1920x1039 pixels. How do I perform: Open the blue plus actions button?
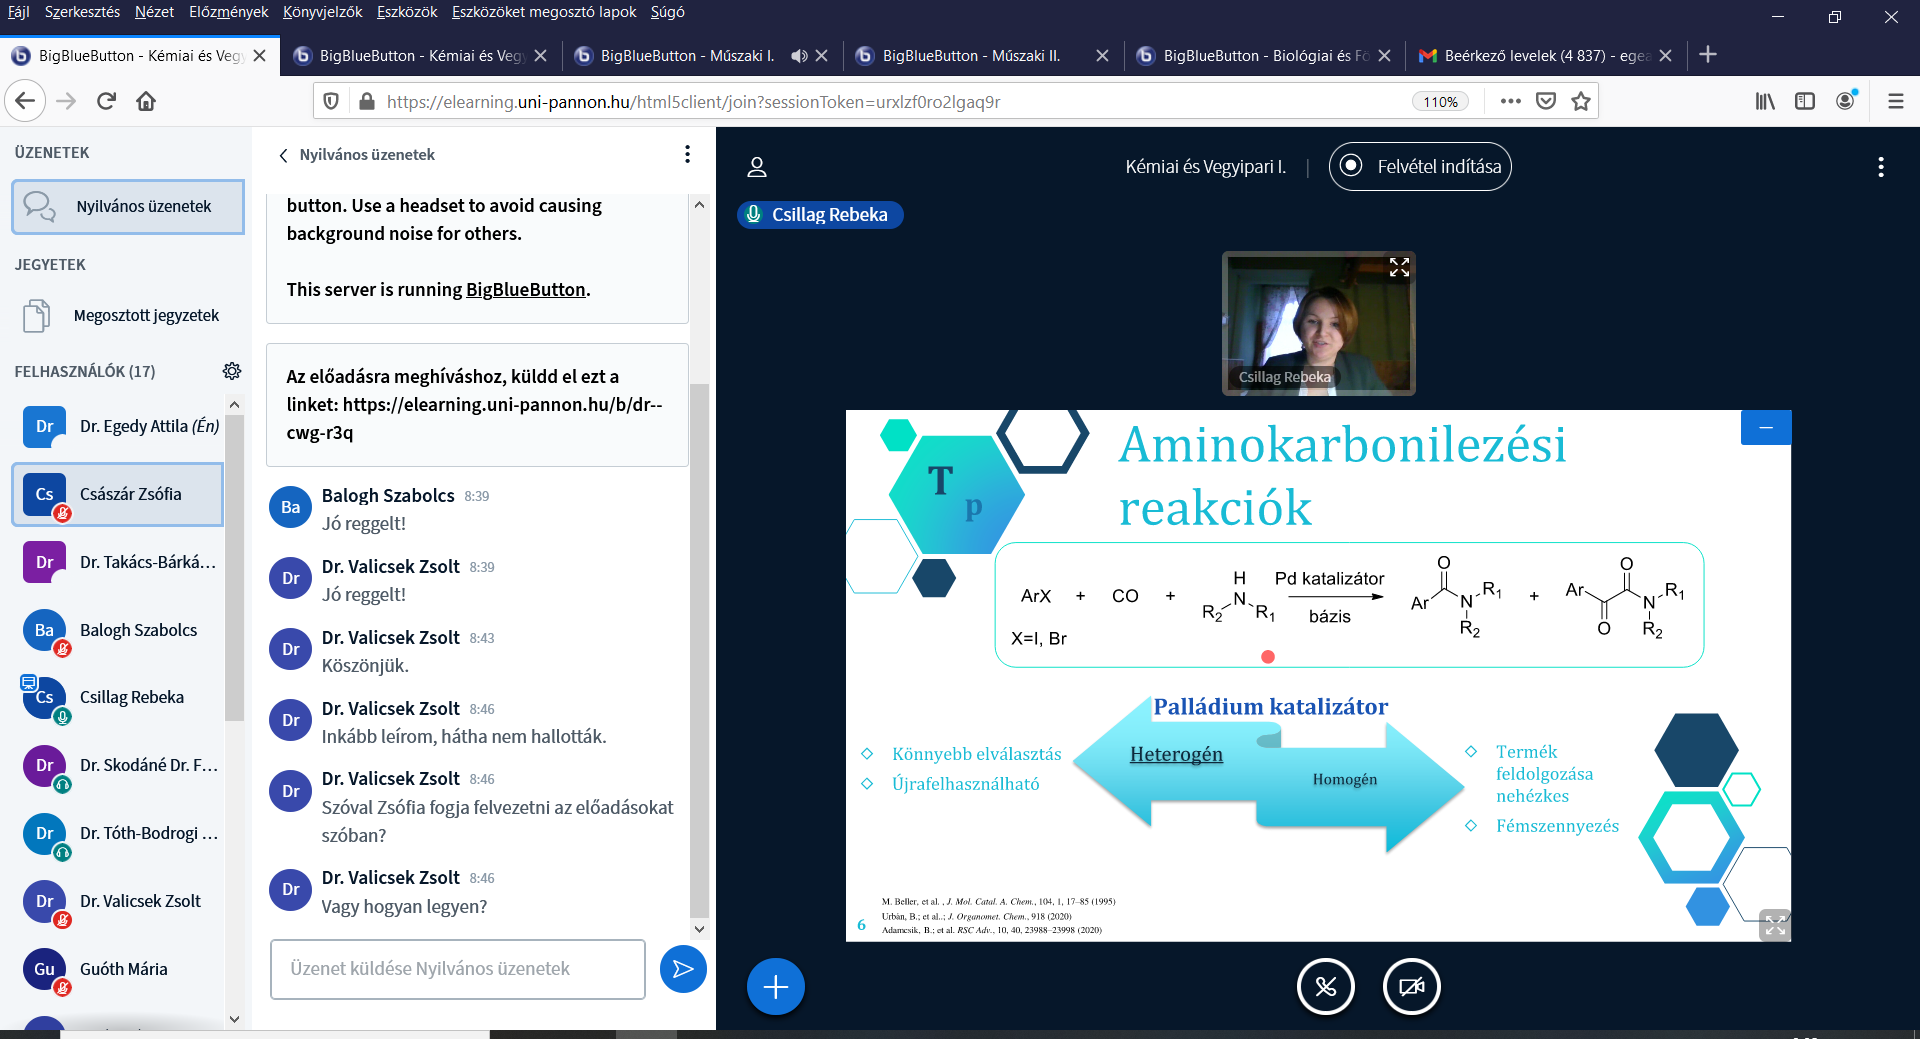point(775,987)
